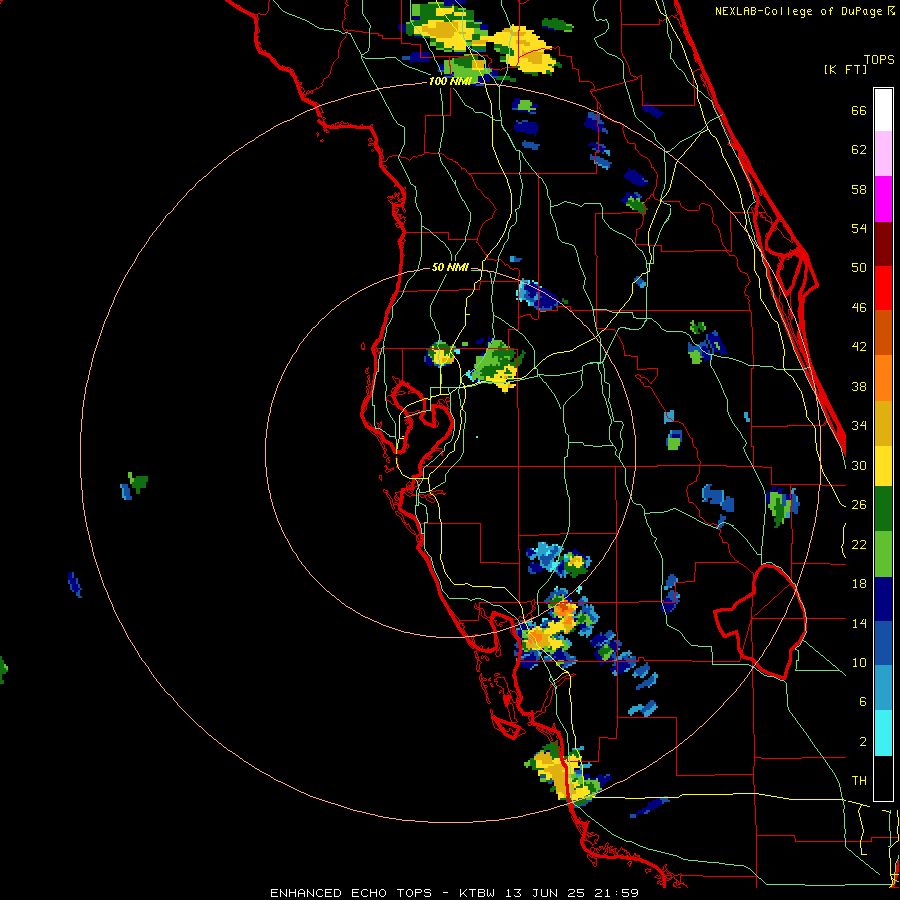Select the 50 NMI range ring label
The width and height of the screenshot is (900, 900).
click(450, 267)
